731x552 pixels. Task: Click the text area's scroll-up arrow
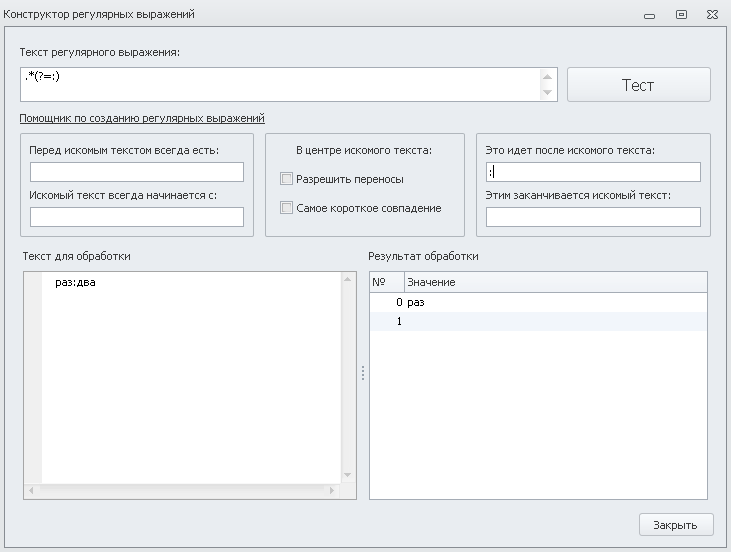click(347, 279)
